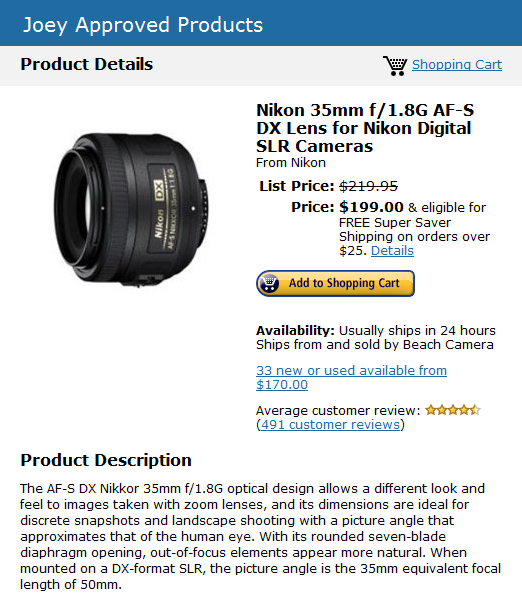This screenshot has height=597, width=522.
Task: Click the first gold rating star
Action: pos(431,410)
